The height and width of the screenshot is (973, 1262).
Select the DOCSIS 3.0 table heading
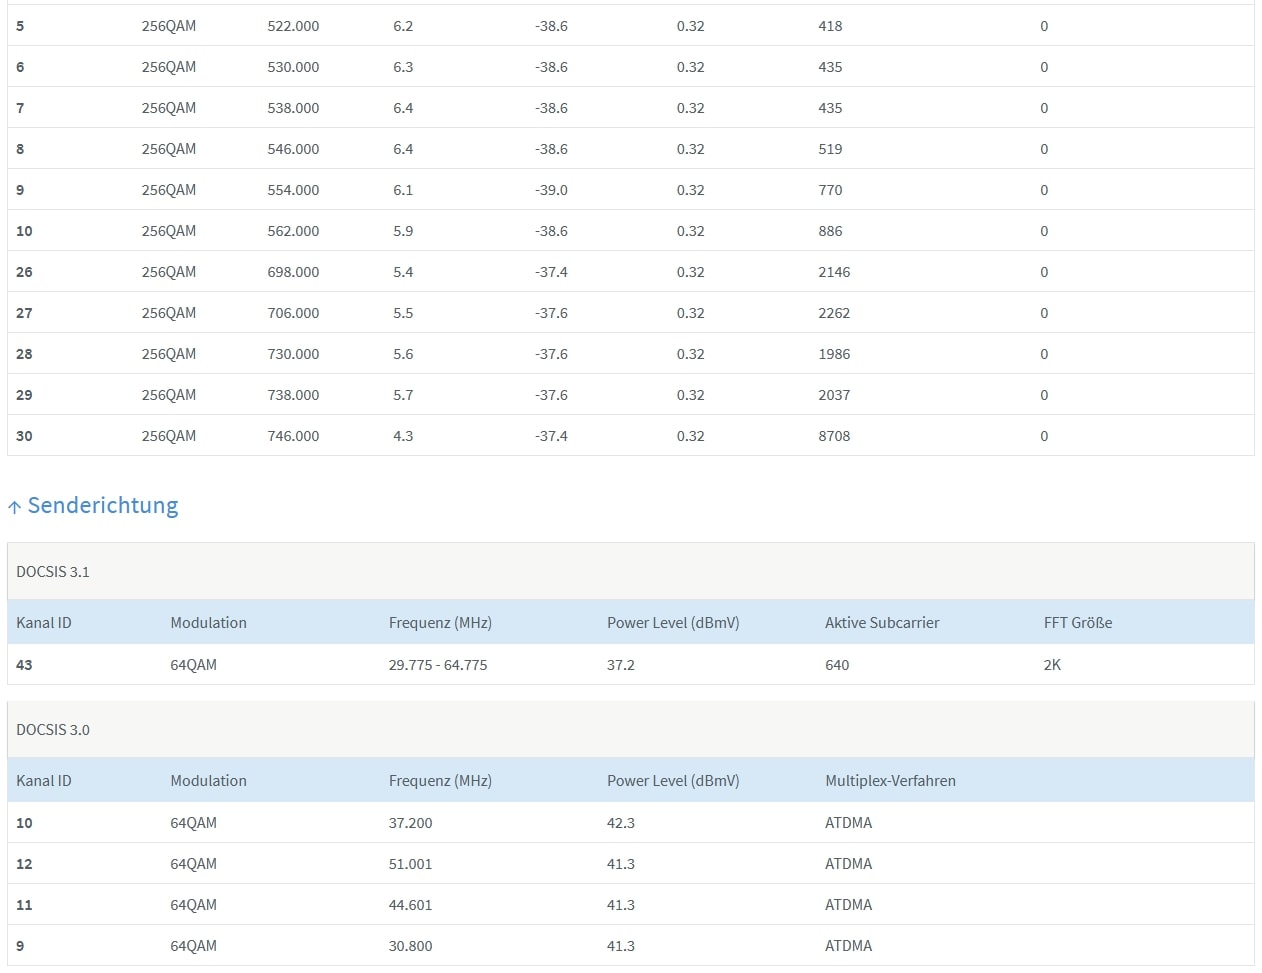point(53,730)
